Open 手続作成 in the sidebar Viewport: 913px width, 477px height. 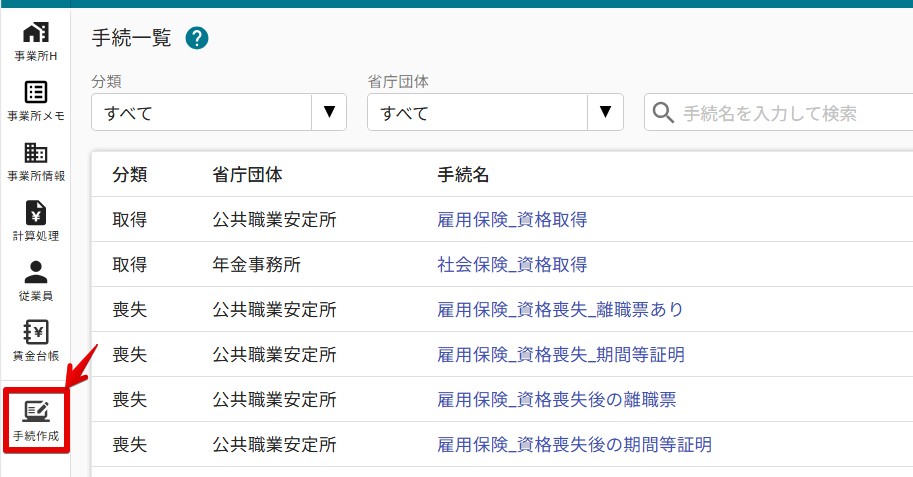coord(36,421)
